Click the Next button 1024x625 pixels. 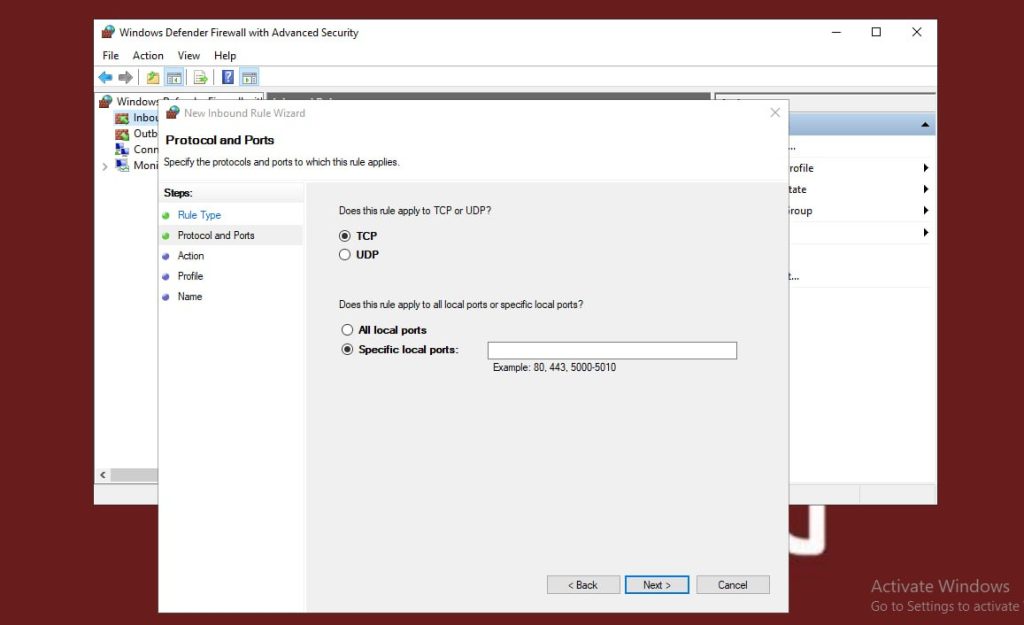tap(657, 585)
